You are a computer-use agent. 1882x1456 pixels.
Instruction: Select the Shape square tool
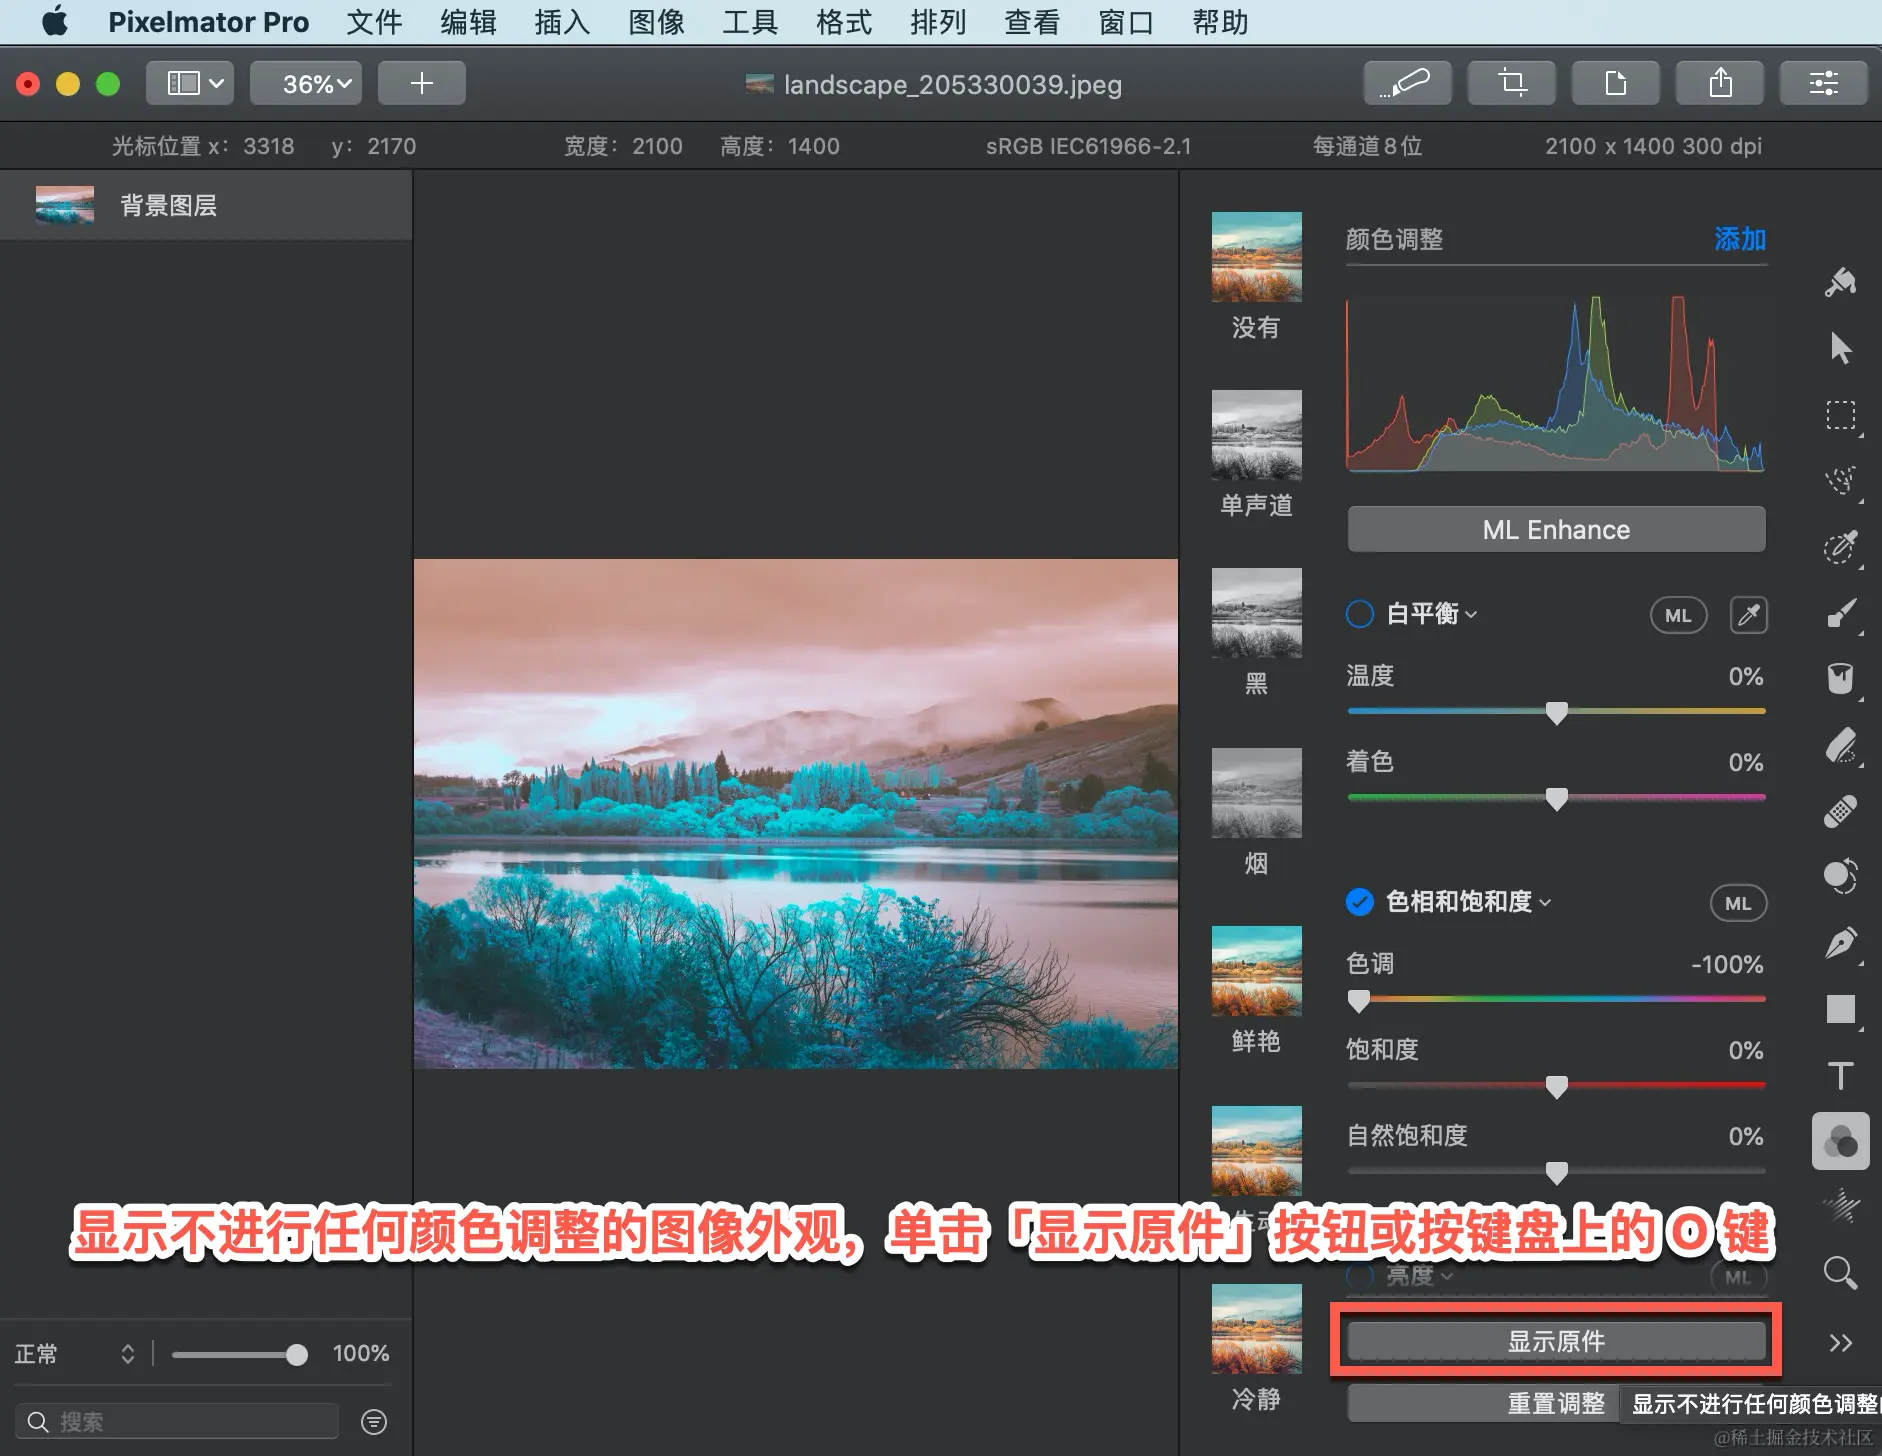(1840, 1009)
